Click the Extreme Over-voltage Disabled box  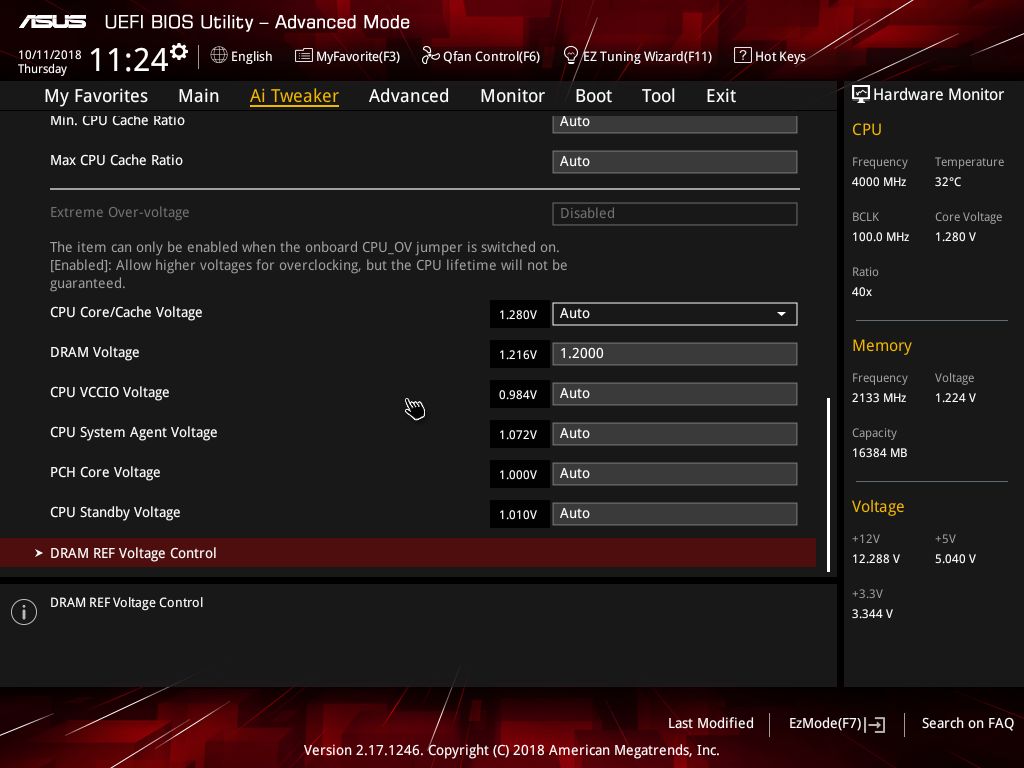675,214
